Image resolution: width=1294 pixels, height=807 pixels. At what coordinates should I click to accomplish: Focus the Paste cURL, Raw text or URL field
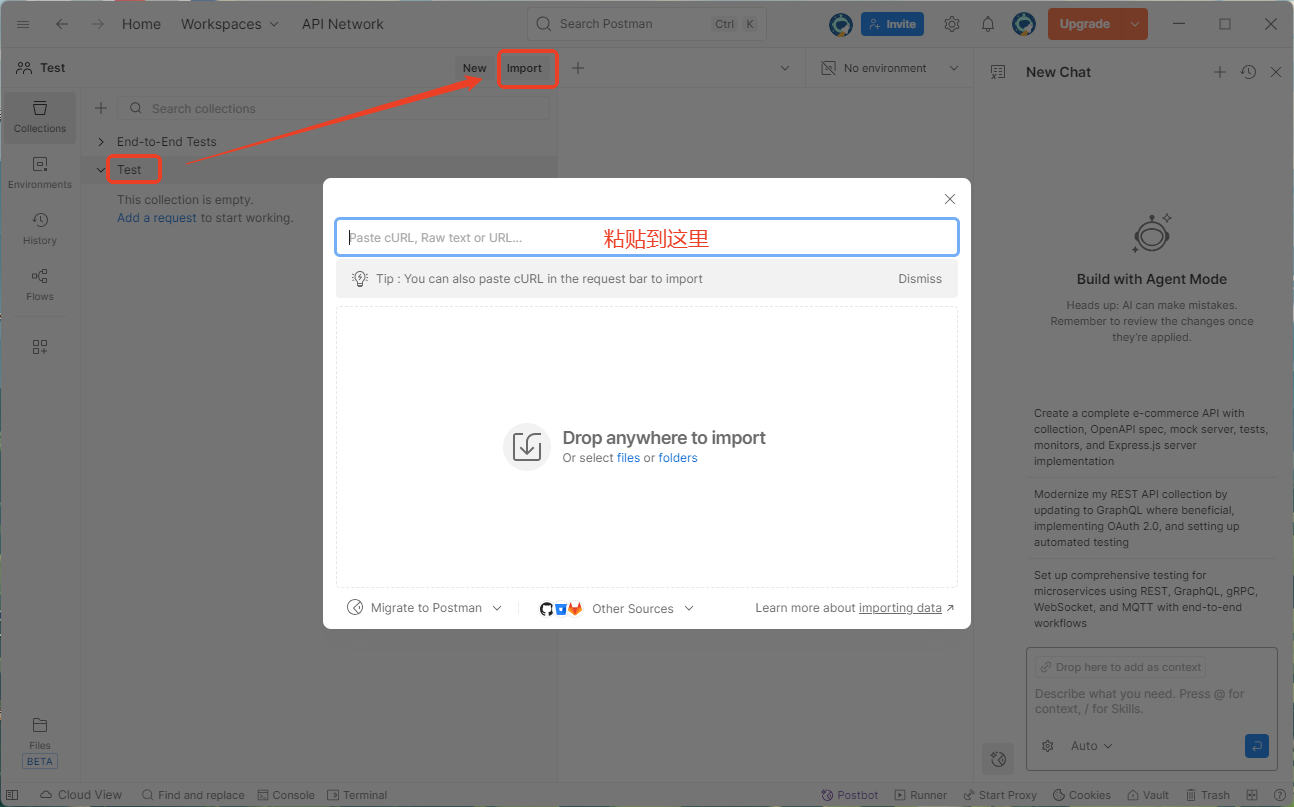647,237
